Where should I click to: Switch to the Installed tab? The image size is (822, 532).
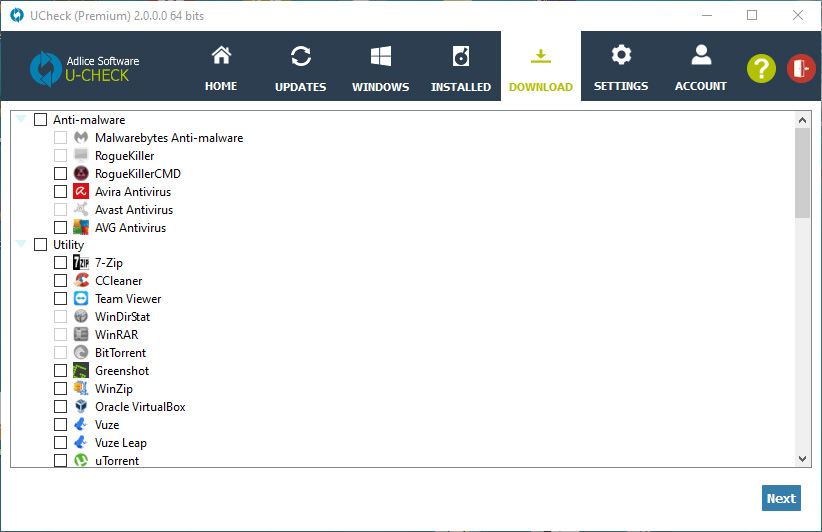pyautogui.click(x=460, y=67)
